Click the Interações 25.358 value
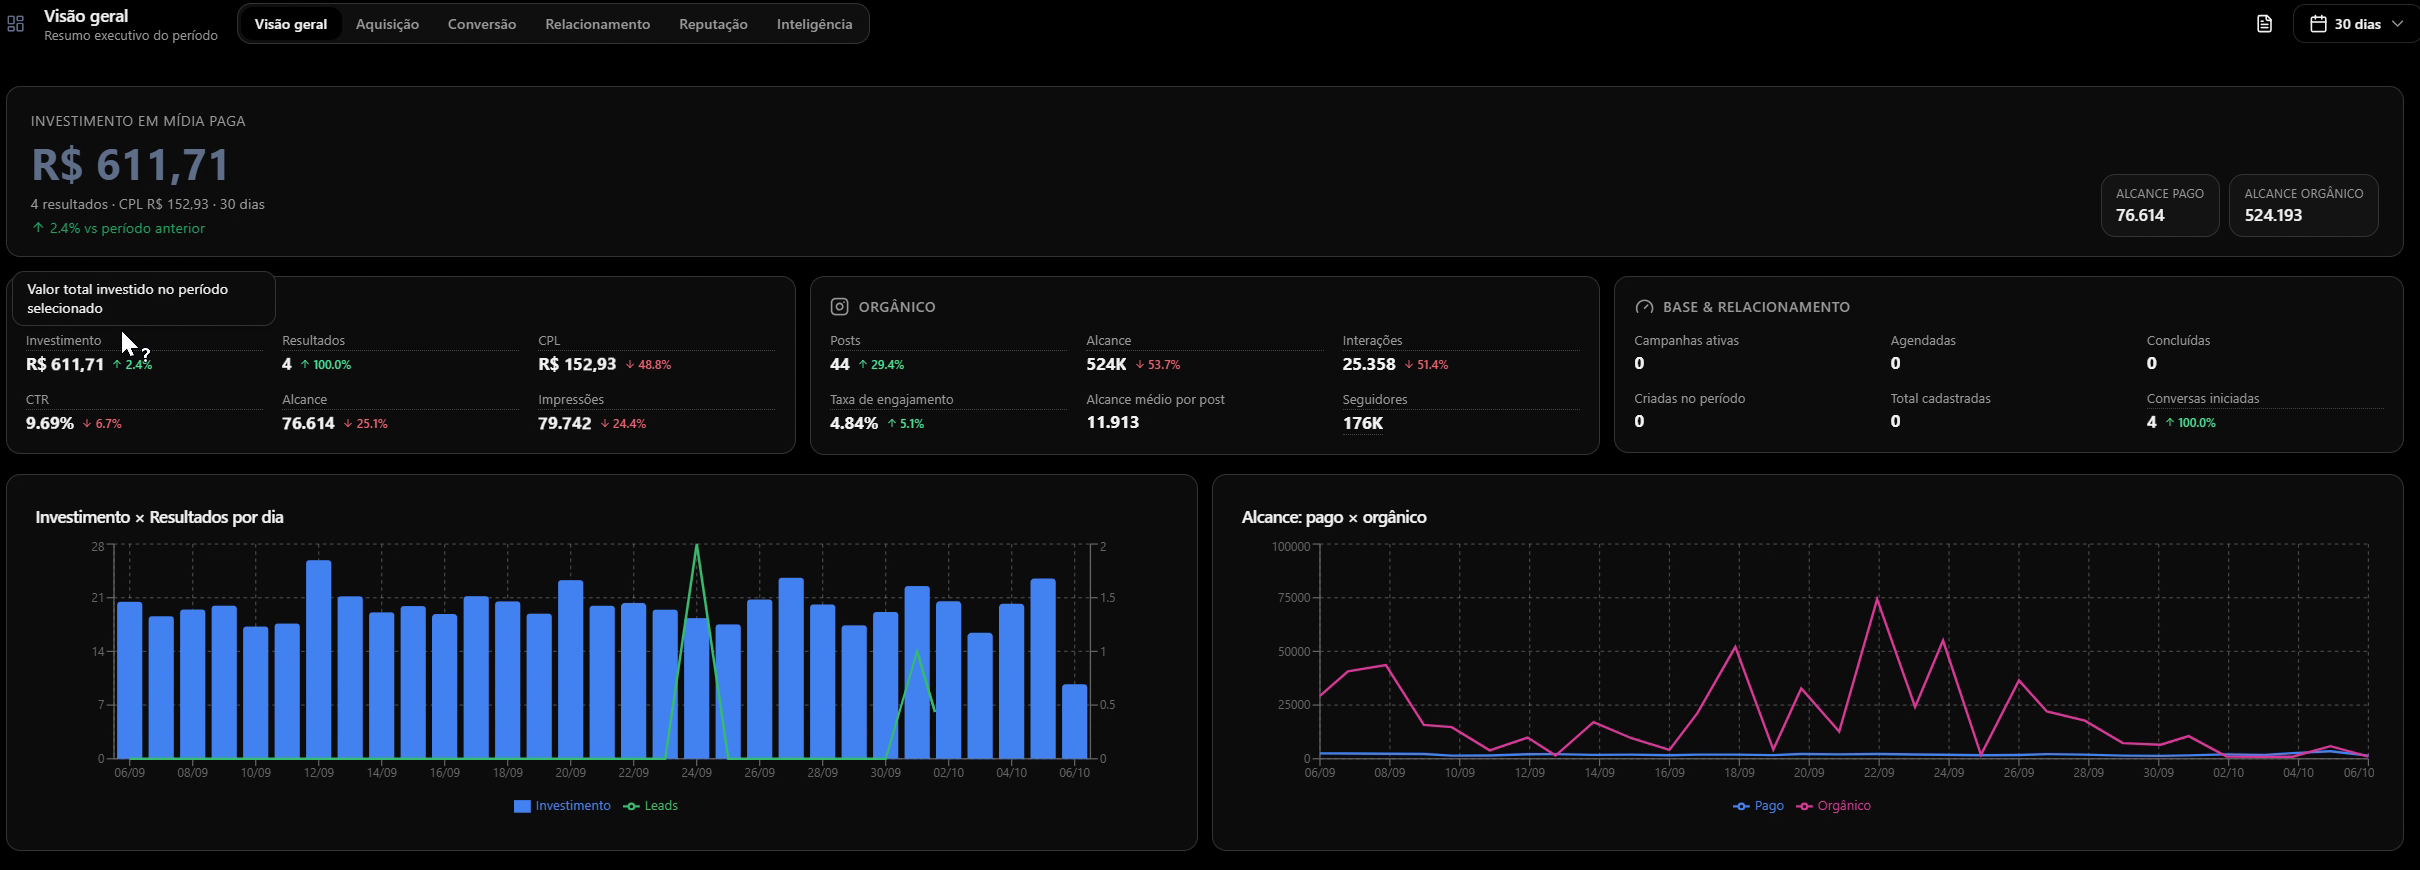Screen dimensions: 2420x870 (1369, 365)
